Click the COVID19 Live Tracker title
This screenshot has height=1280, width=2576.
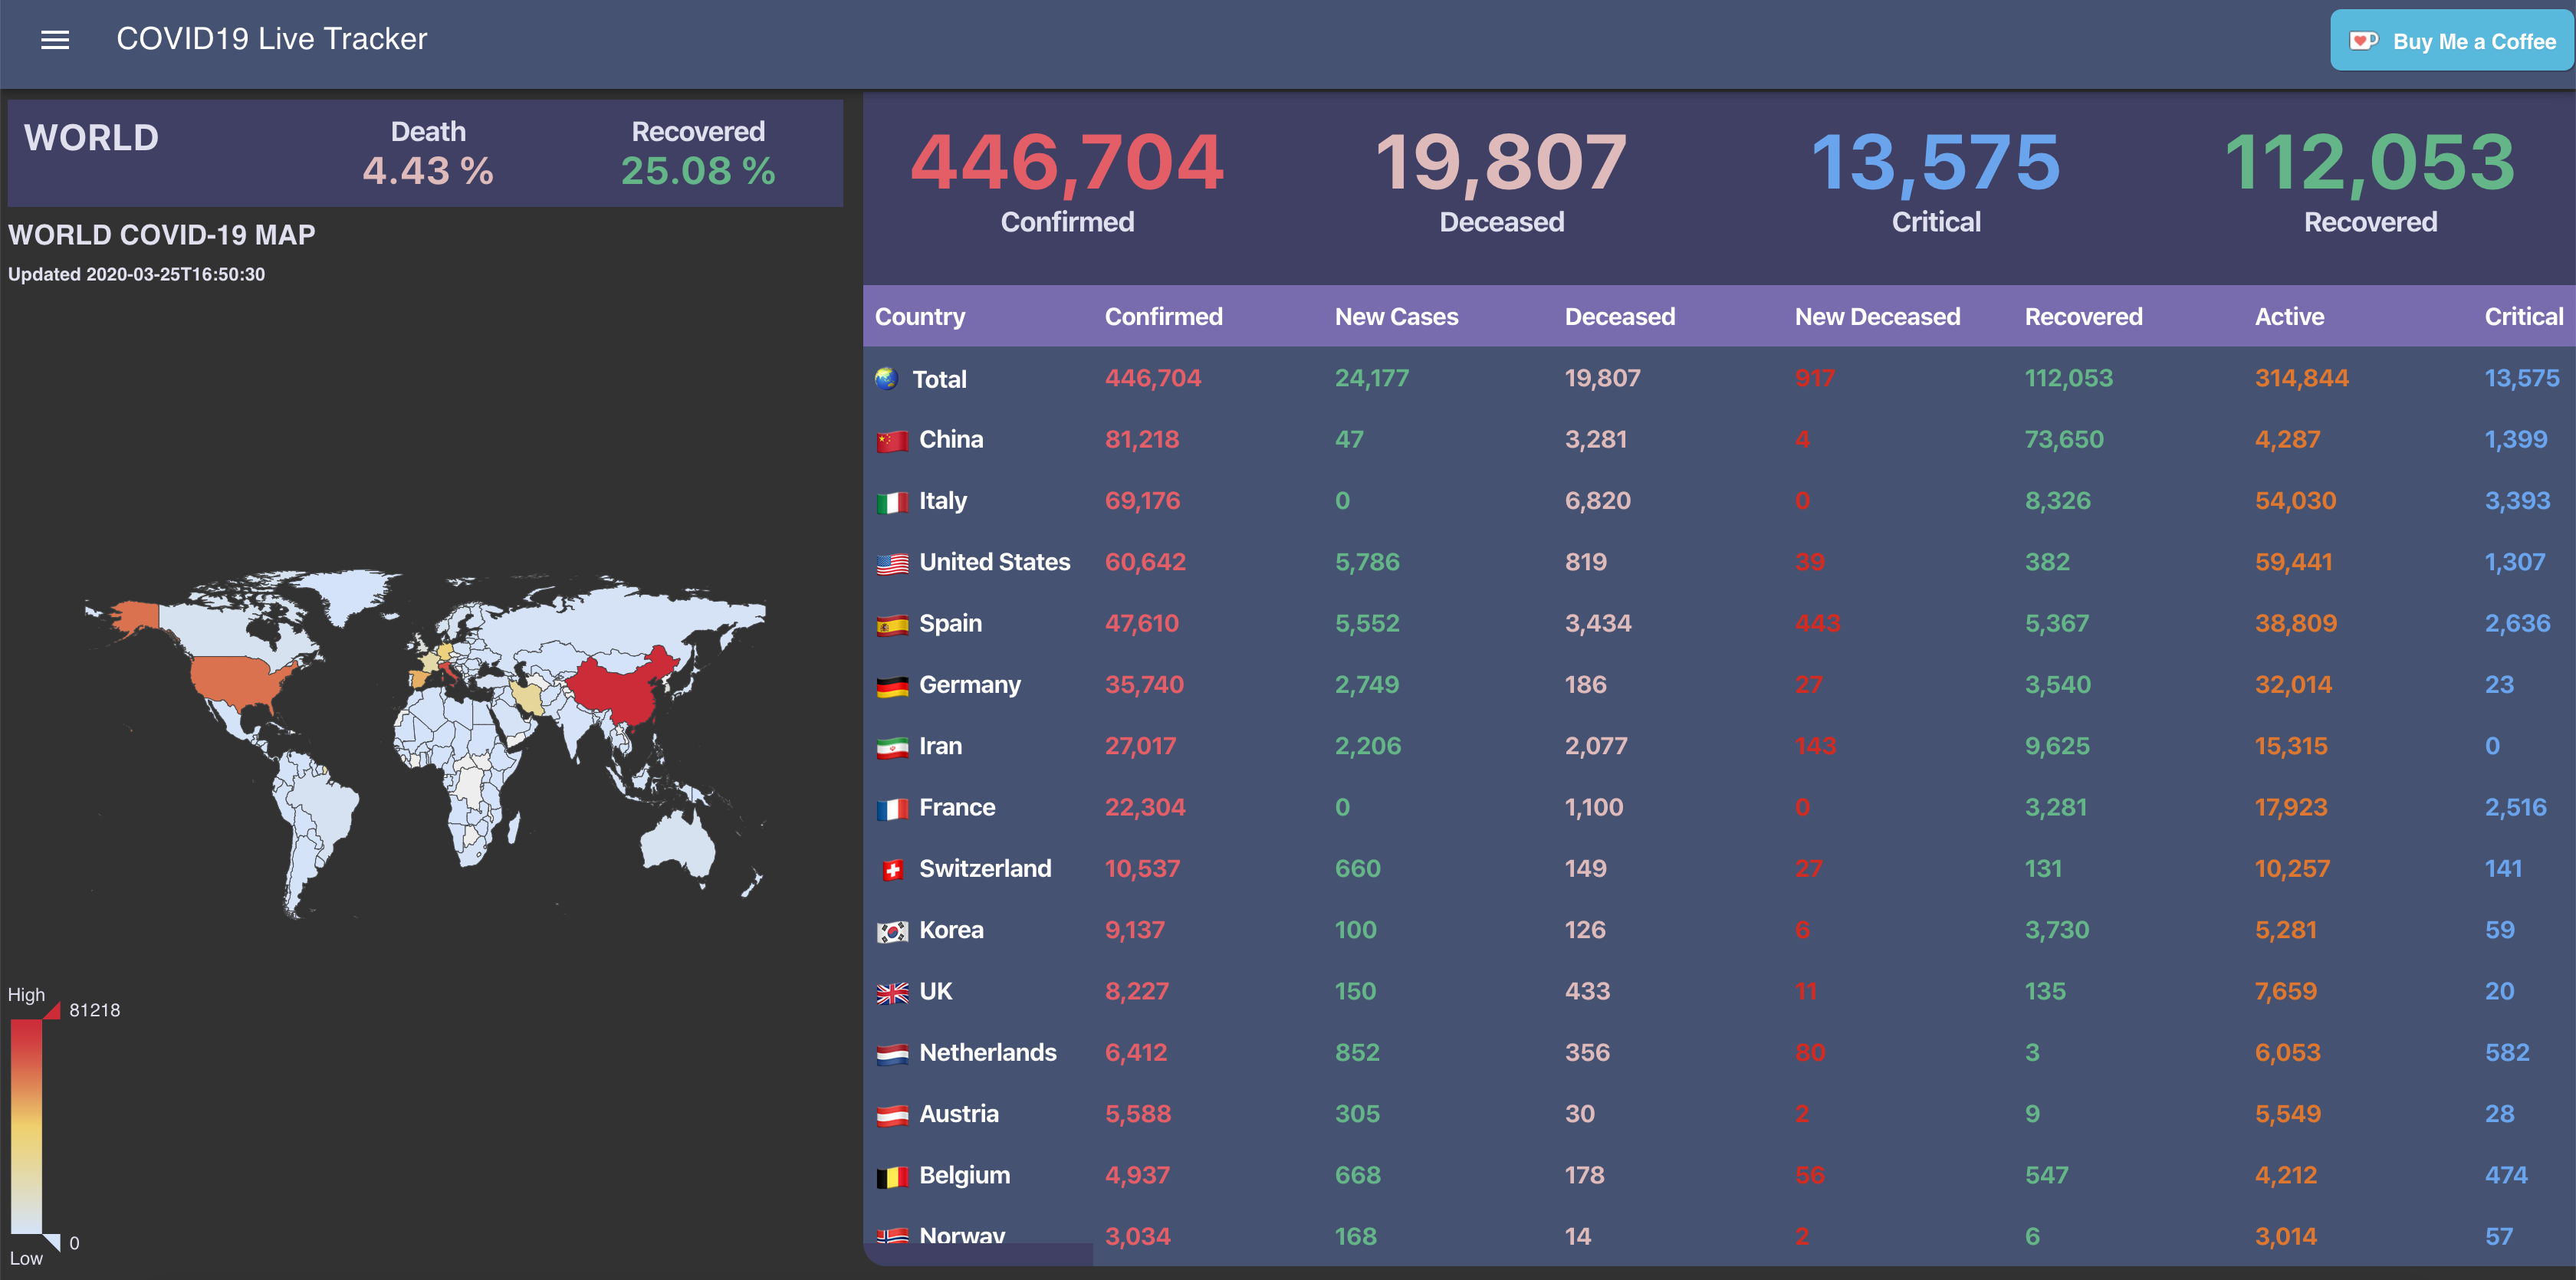click(271, 39)
